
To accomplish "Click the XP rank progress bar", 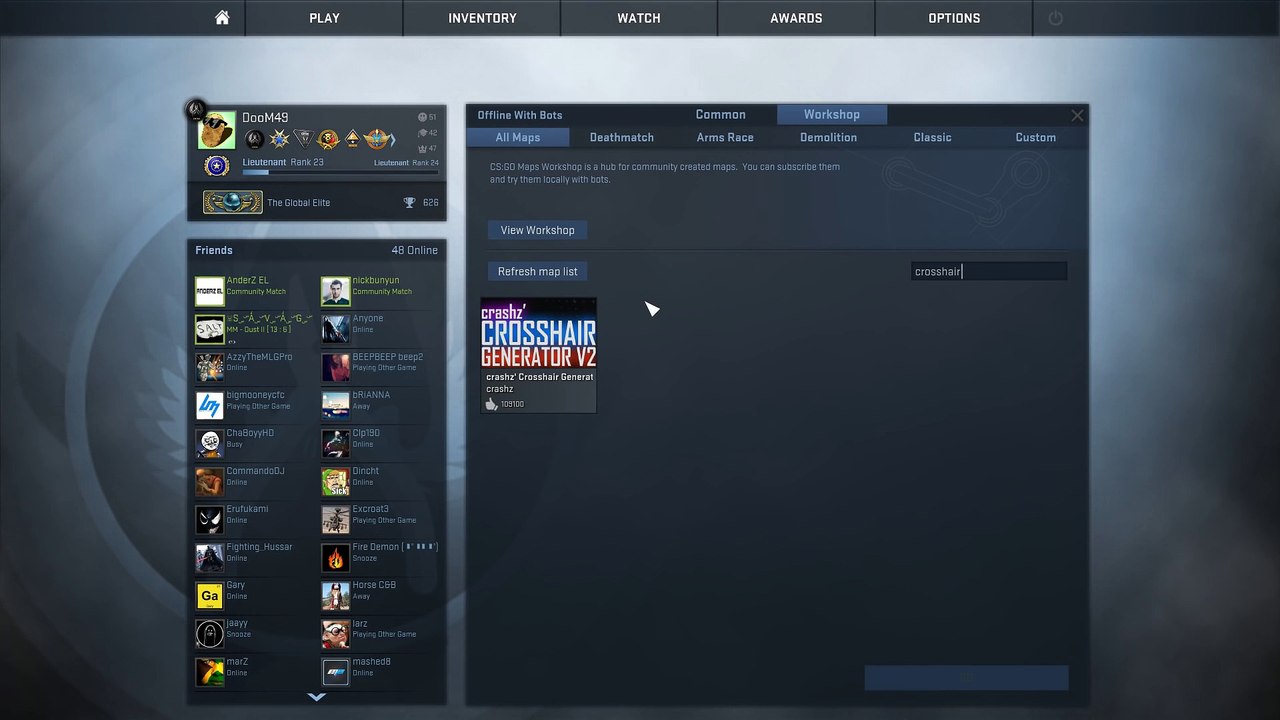I will [x=340, y=172].
